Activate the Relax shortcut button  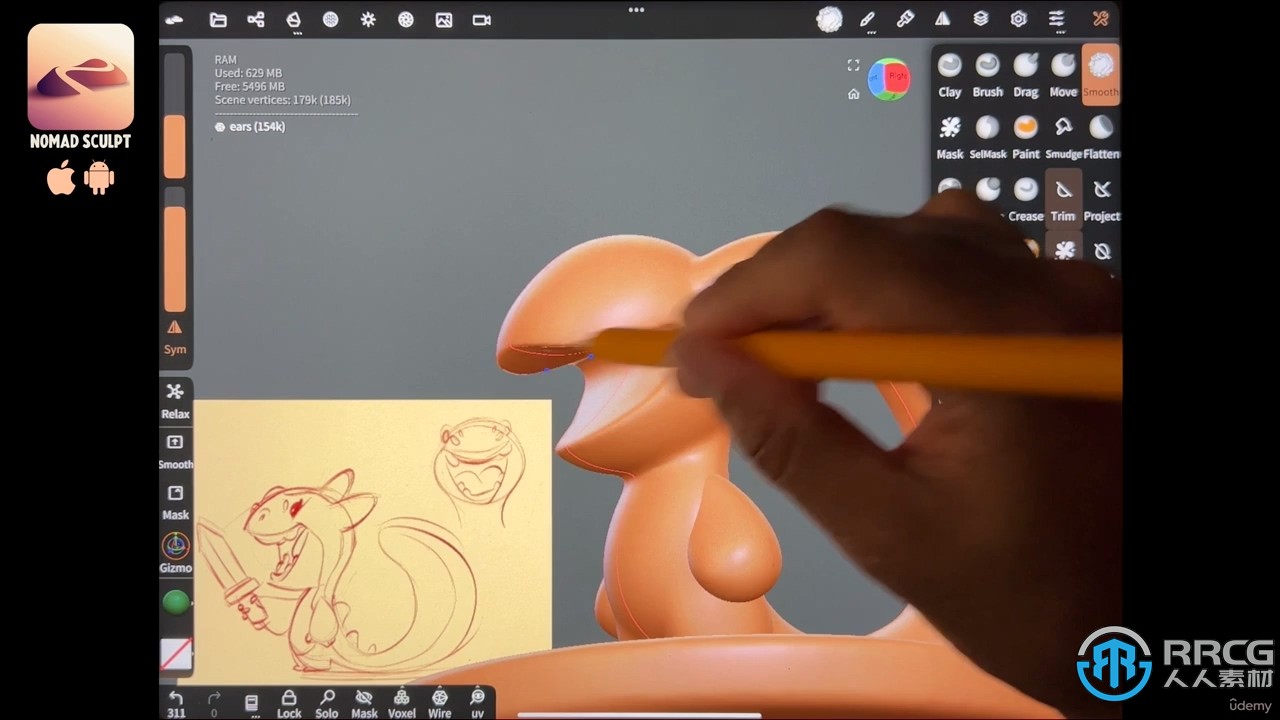pos(175,400)
